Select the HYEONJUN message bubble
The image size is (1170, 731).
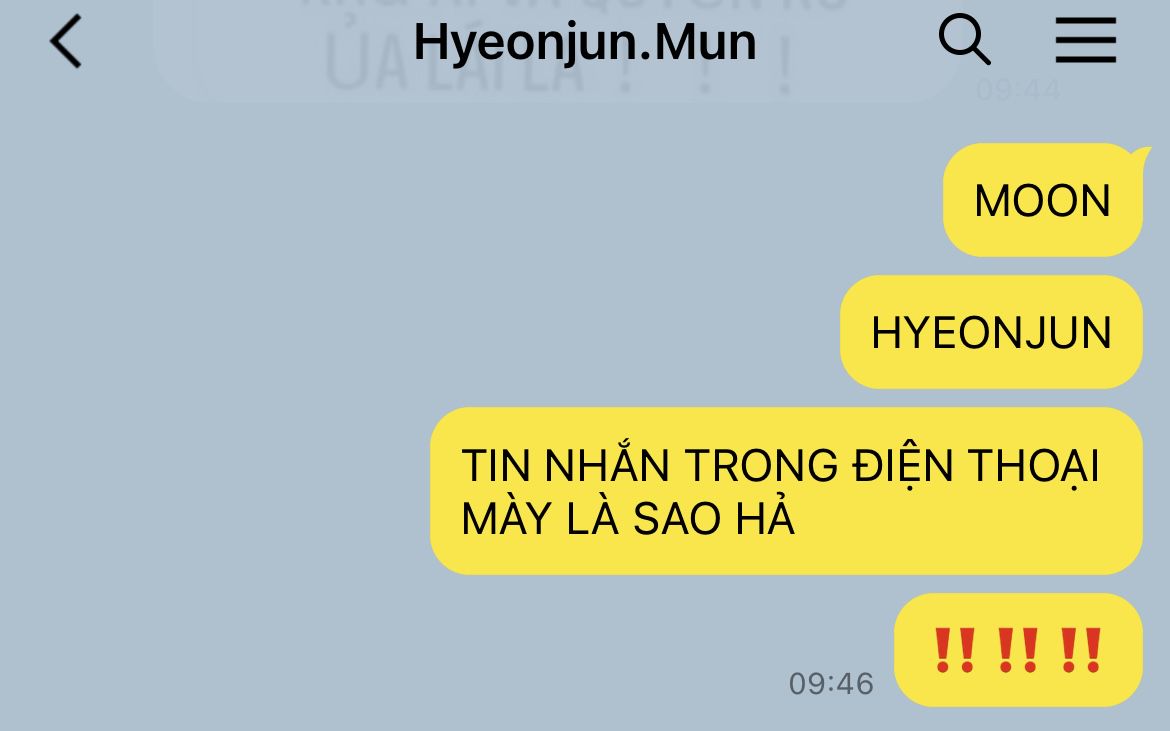(991, 332)
